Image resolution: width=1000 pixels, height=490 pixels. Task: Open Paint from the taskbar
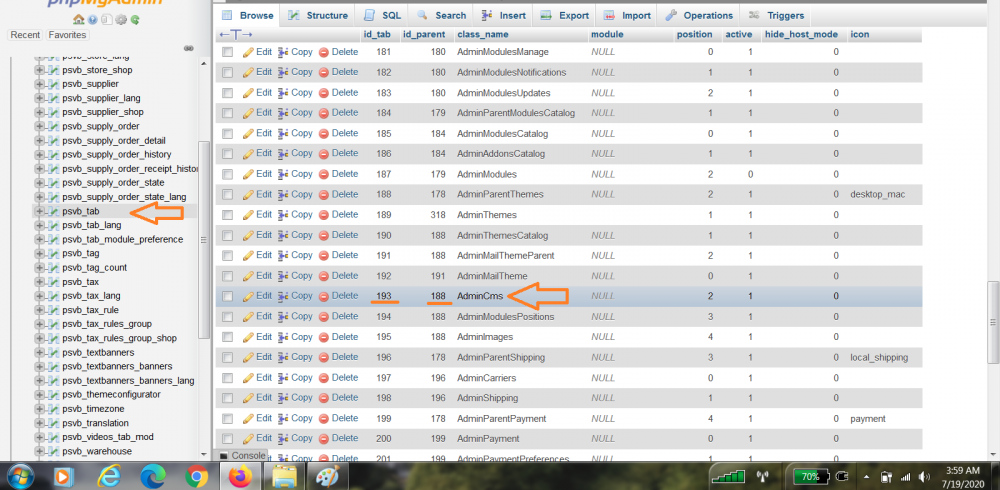(x=327, y=476)
